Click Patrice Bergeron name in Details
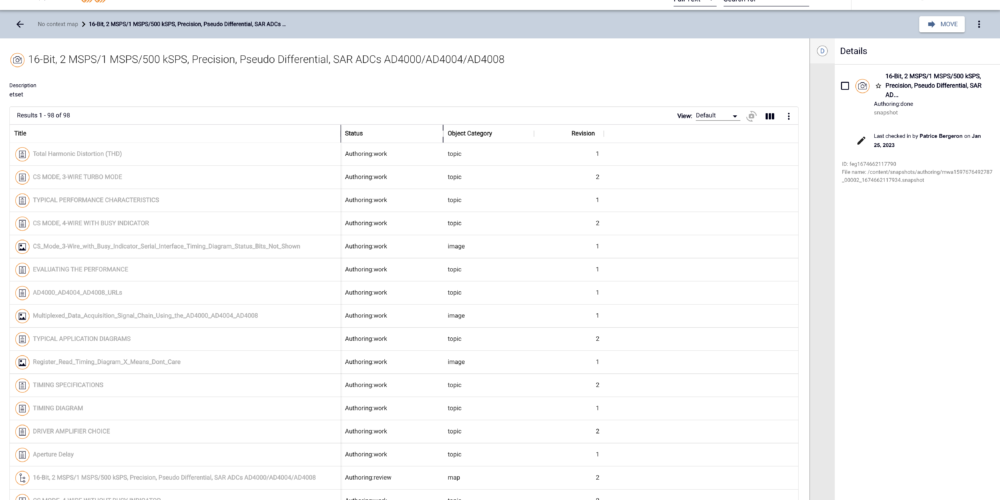 click(941, 136)
